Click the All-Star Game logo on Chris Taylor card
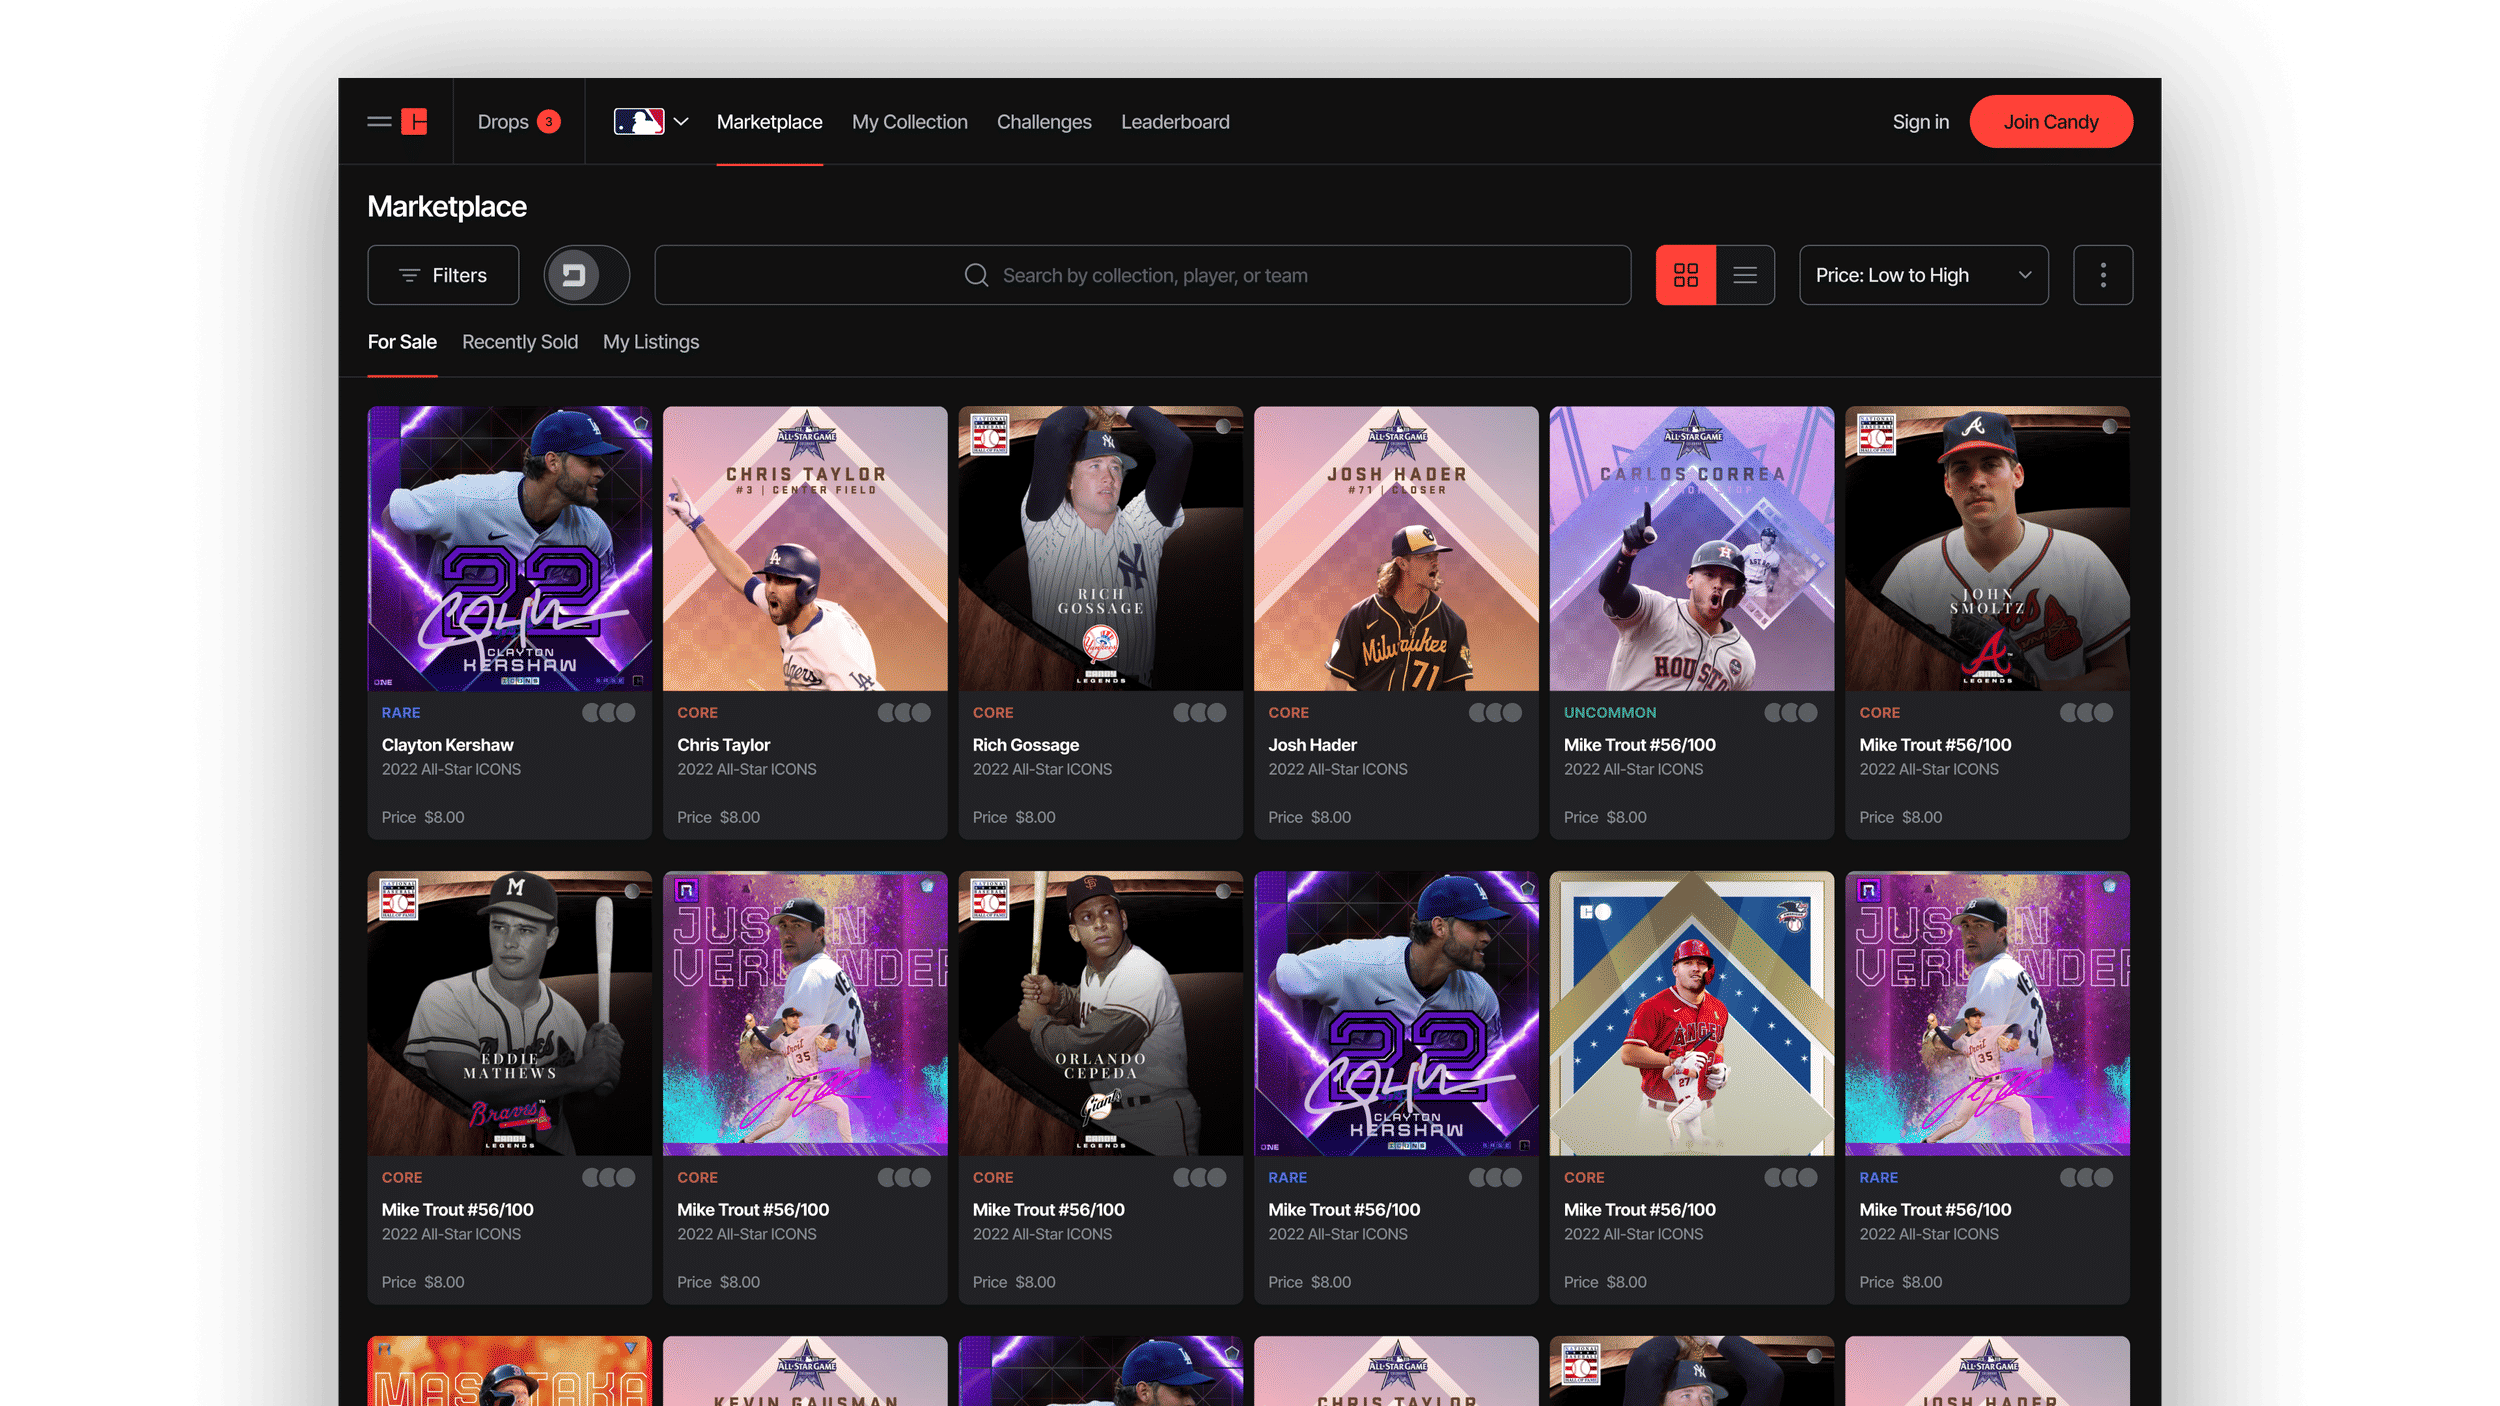Image resolution: width=2500 pixels, height=1406 pixels. coord(806,434)
